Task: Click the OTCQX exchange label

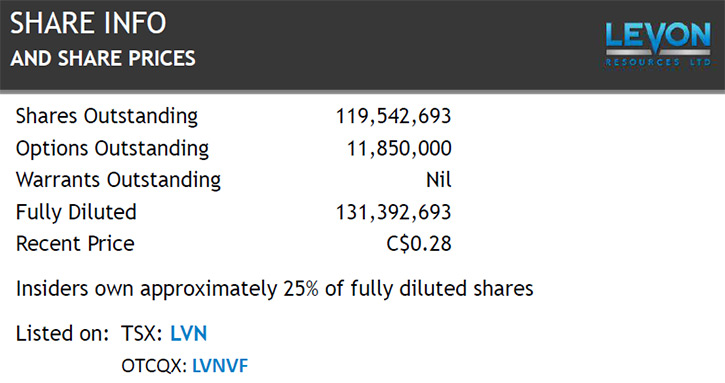Action: click(x=154, y=366)
